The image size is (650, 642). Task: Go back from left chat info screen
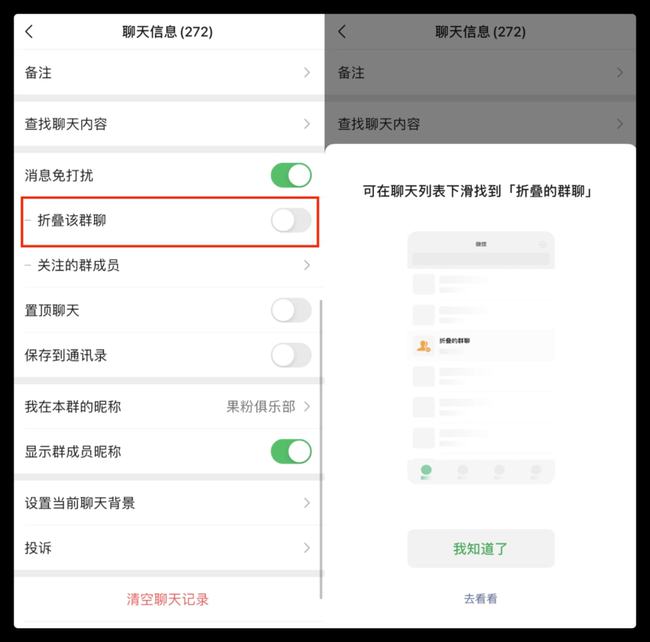coord(29,31)
